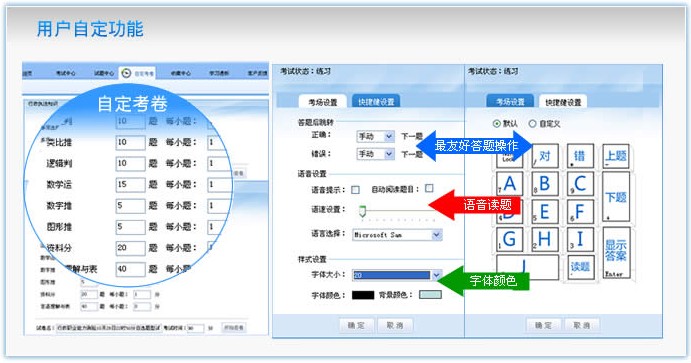Image resolution: width=691 pixels, height=363 pixels.
Task: Select the 对 key on the shortcut keypad
Action: (x=545, y=156)
